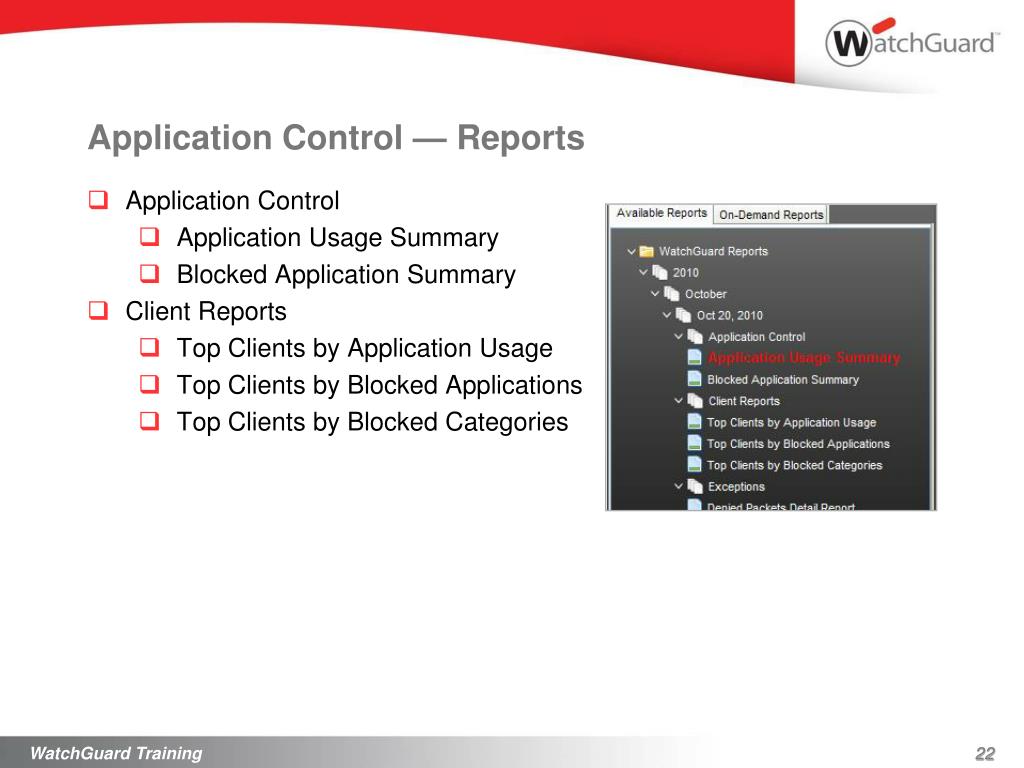Click the Exceptions group icon
1024x768 pixels.
click(x=695, y=487)
